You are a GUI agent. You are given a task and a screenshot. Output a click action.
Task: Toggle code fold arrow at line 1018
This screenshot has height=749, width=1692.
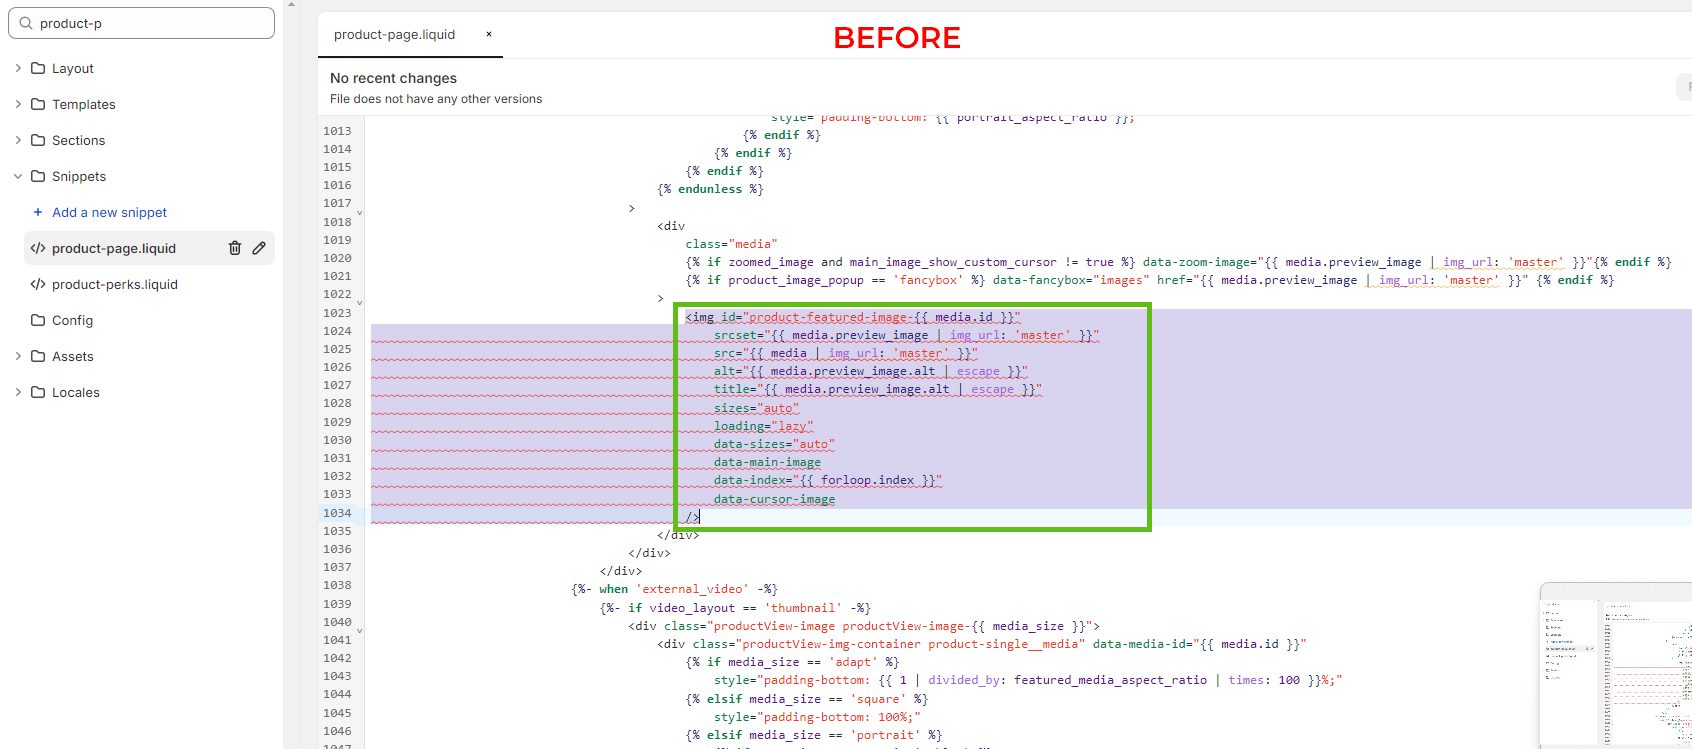[x=360, y=213]
